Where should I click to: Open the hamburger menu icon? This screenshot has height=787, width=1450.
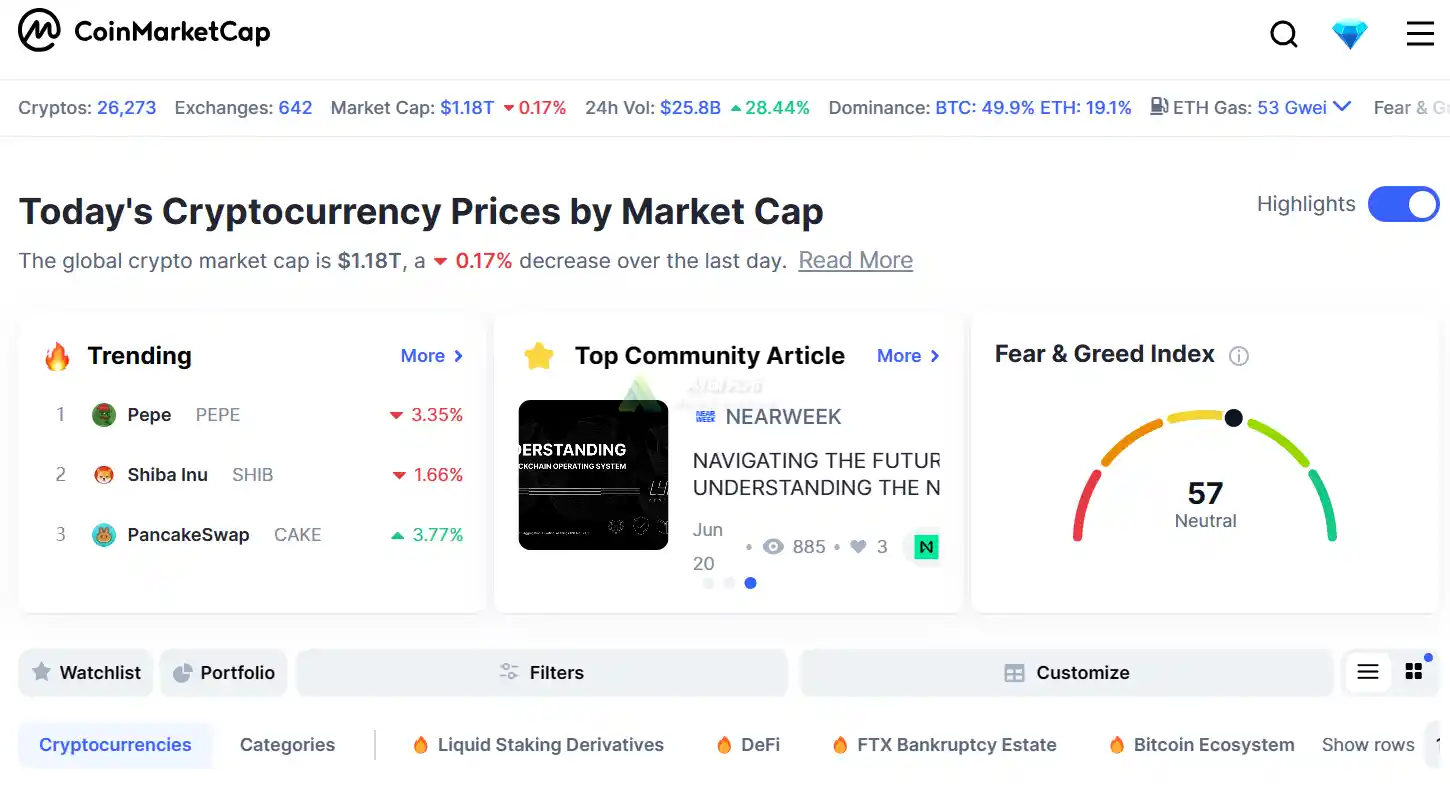1420,34
